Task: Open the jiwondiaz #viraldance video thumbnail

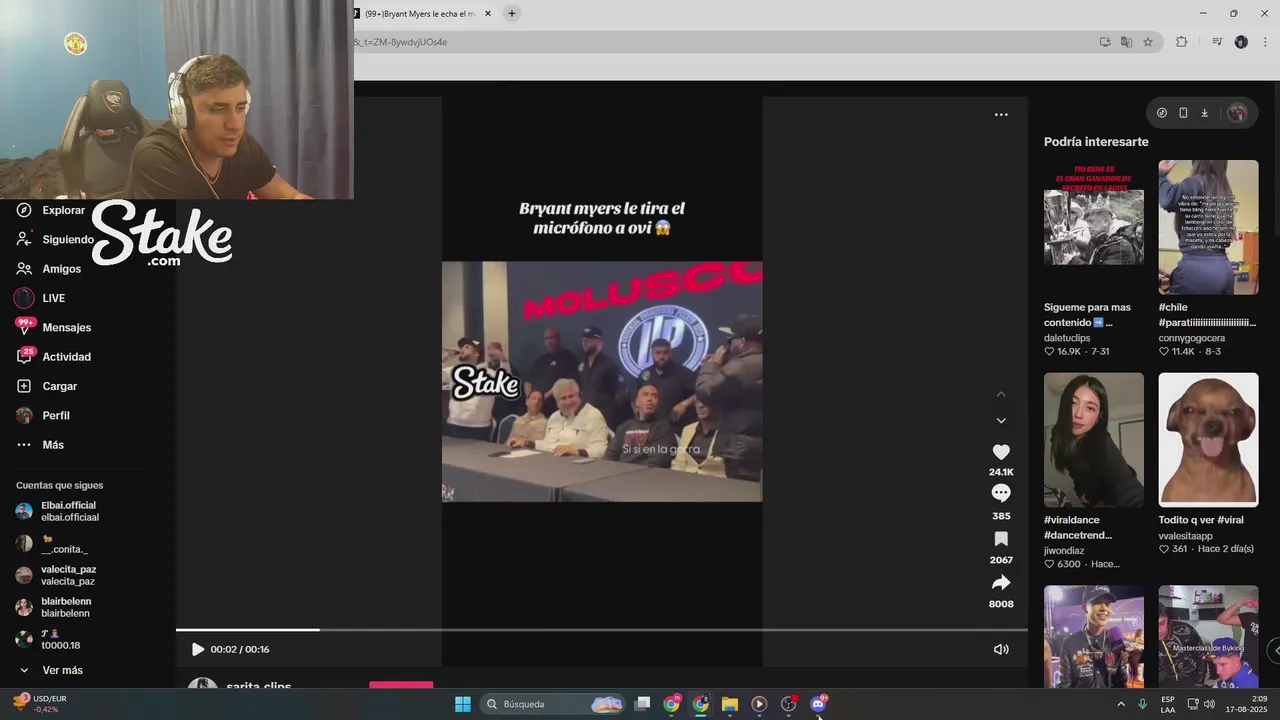Action: click(x=1094, y=440)
